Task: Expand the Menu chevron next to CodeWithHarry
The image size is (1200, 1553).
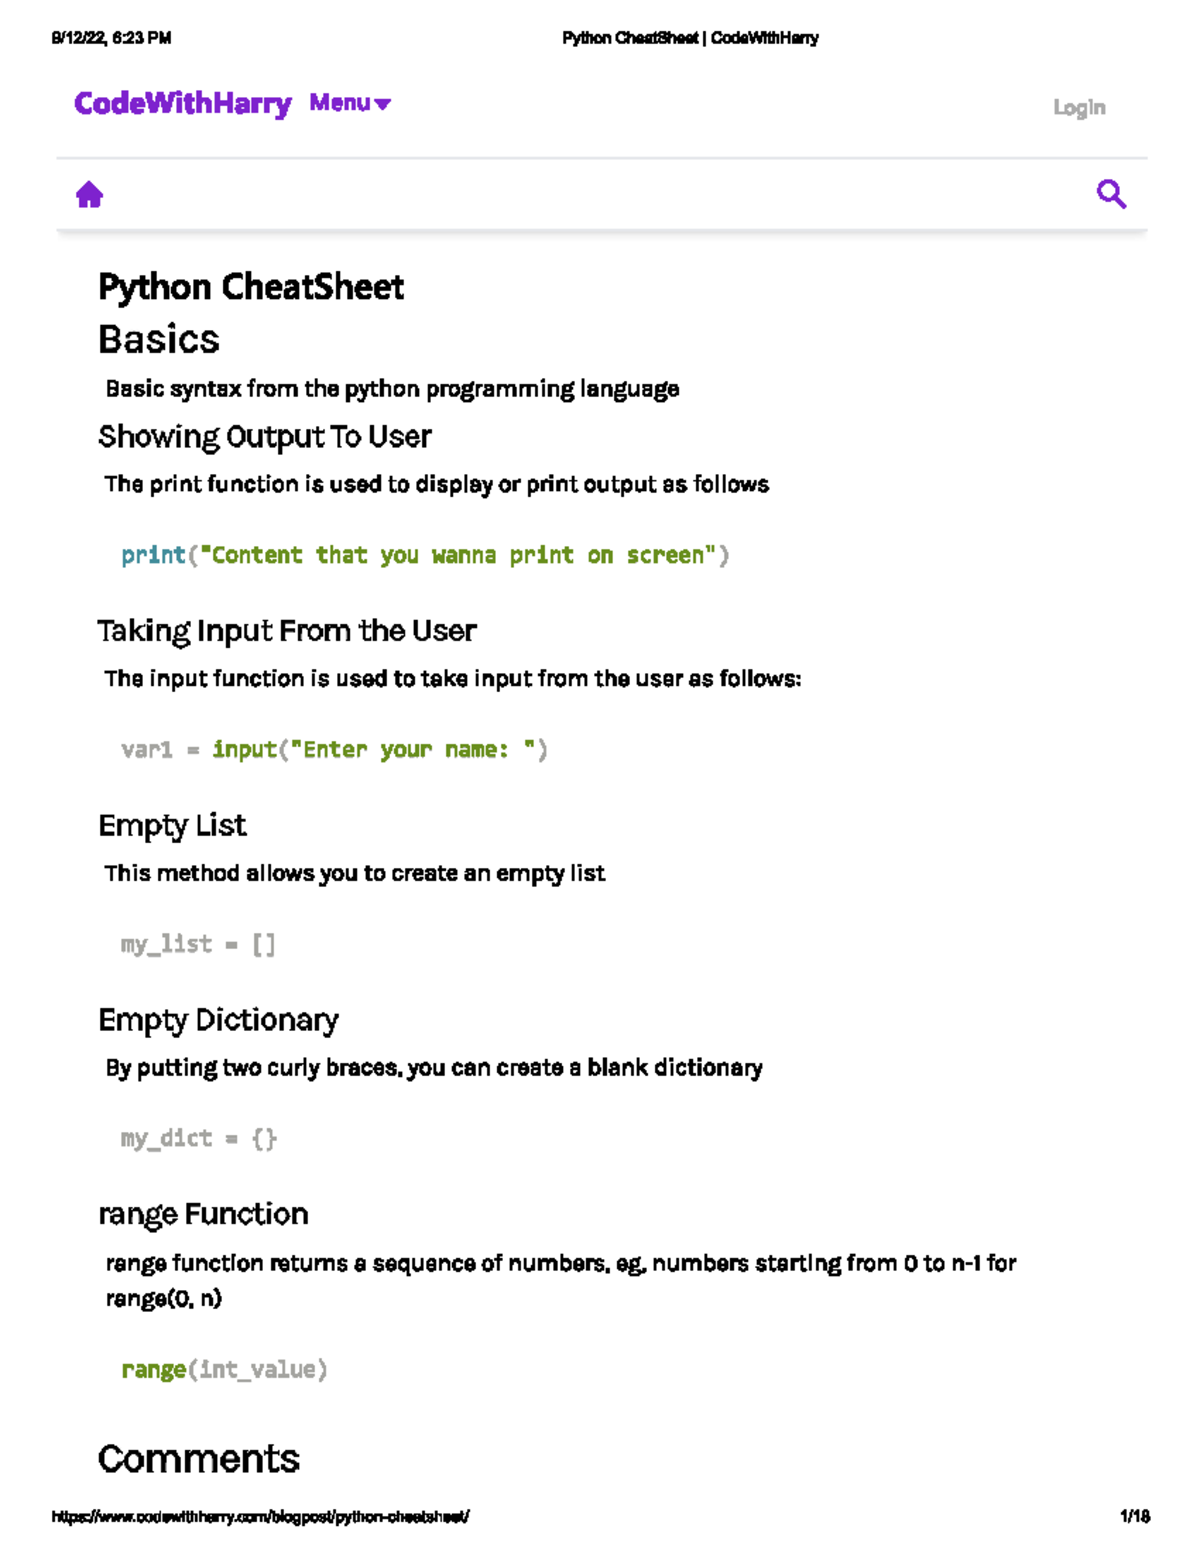Action: pos(381,105)
